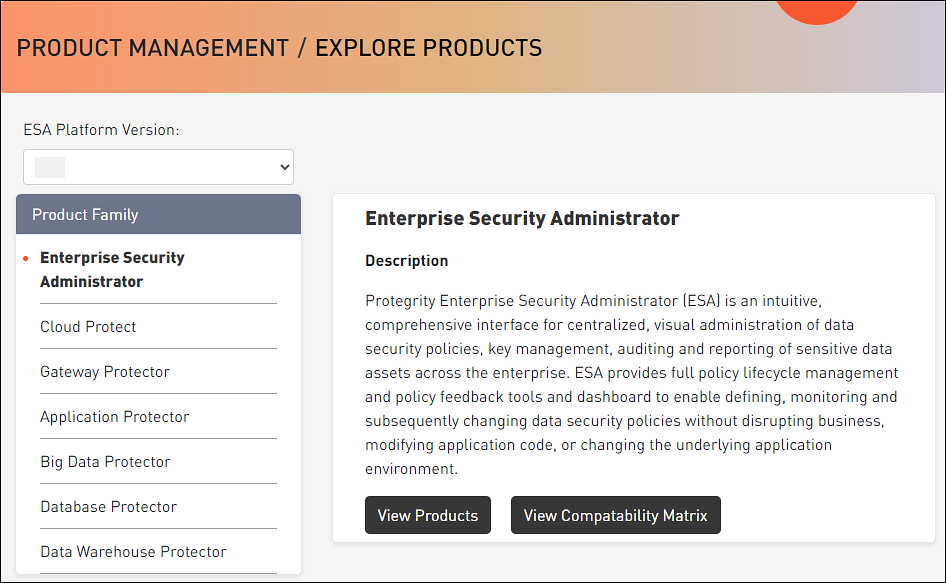Screen dimensions: 946x583
Task: Select Cloud Protect from the product list
Action: [88, 326]
